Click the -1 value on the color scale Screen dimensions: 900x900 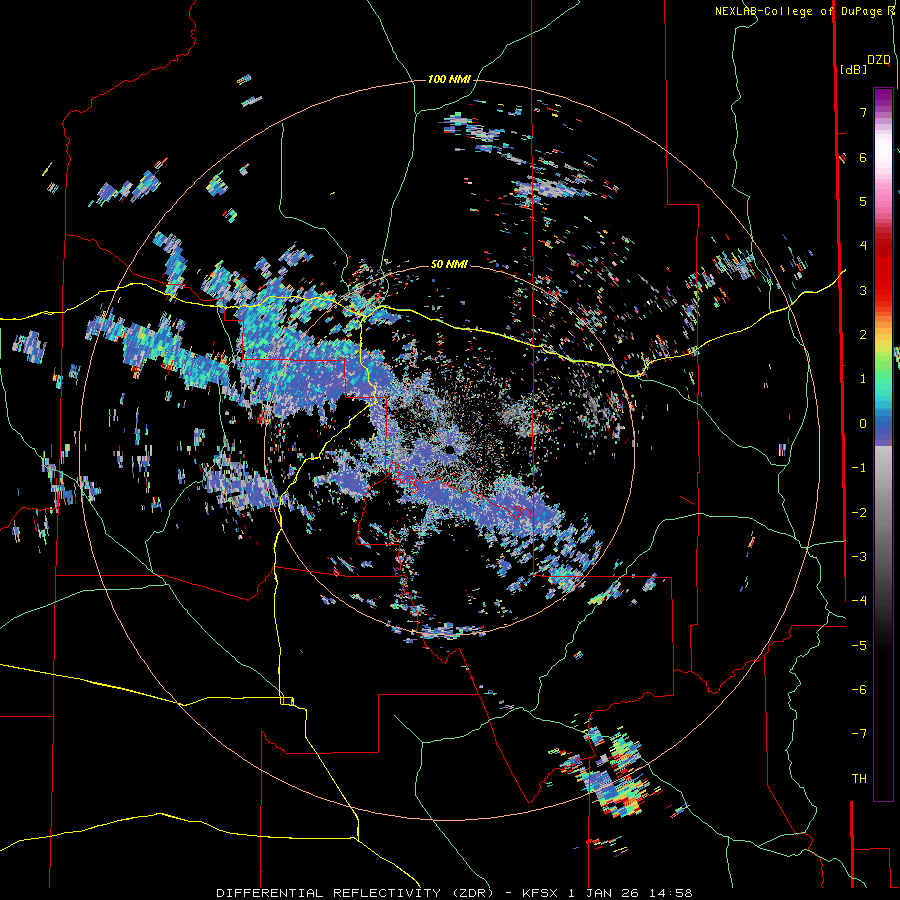tap(859, 468)
